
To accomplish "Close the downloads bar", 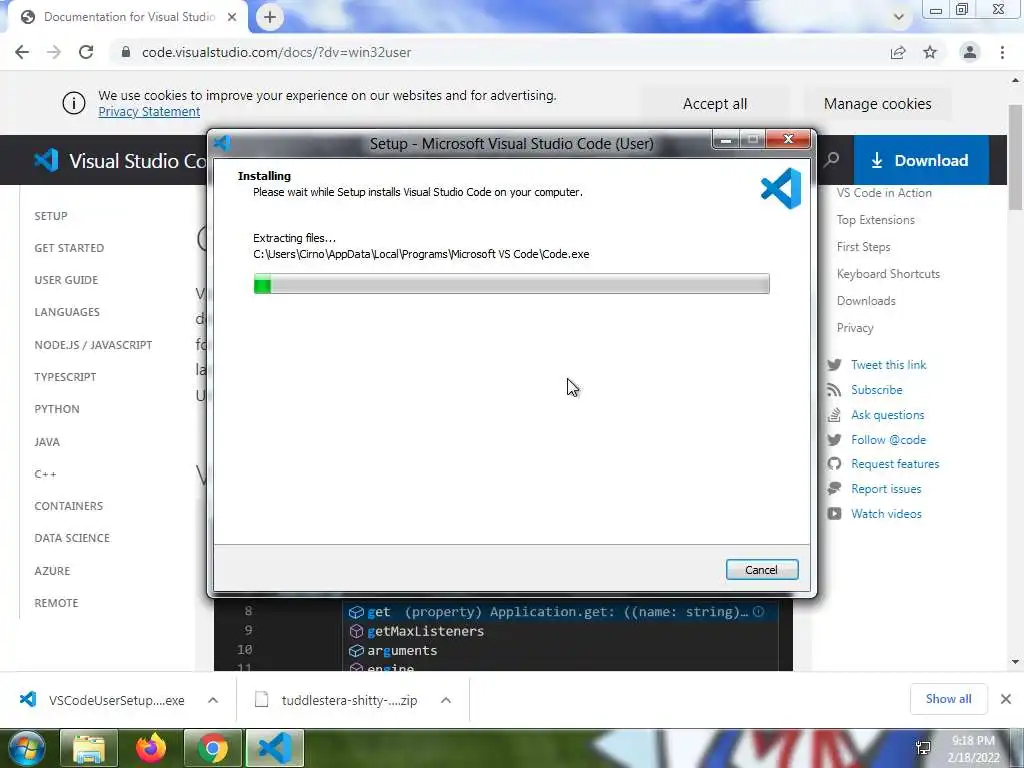I will 1006,699.
